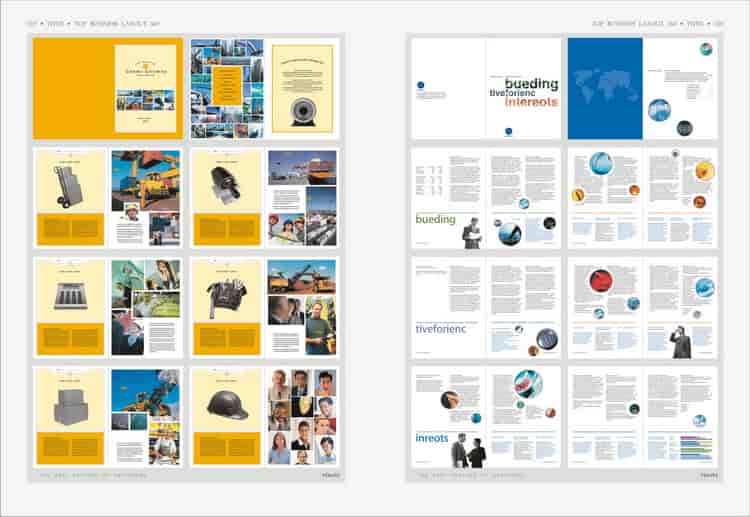The image size is (750, 517).
Task: Click the green 'bueding' section heading
Action: 435,219
